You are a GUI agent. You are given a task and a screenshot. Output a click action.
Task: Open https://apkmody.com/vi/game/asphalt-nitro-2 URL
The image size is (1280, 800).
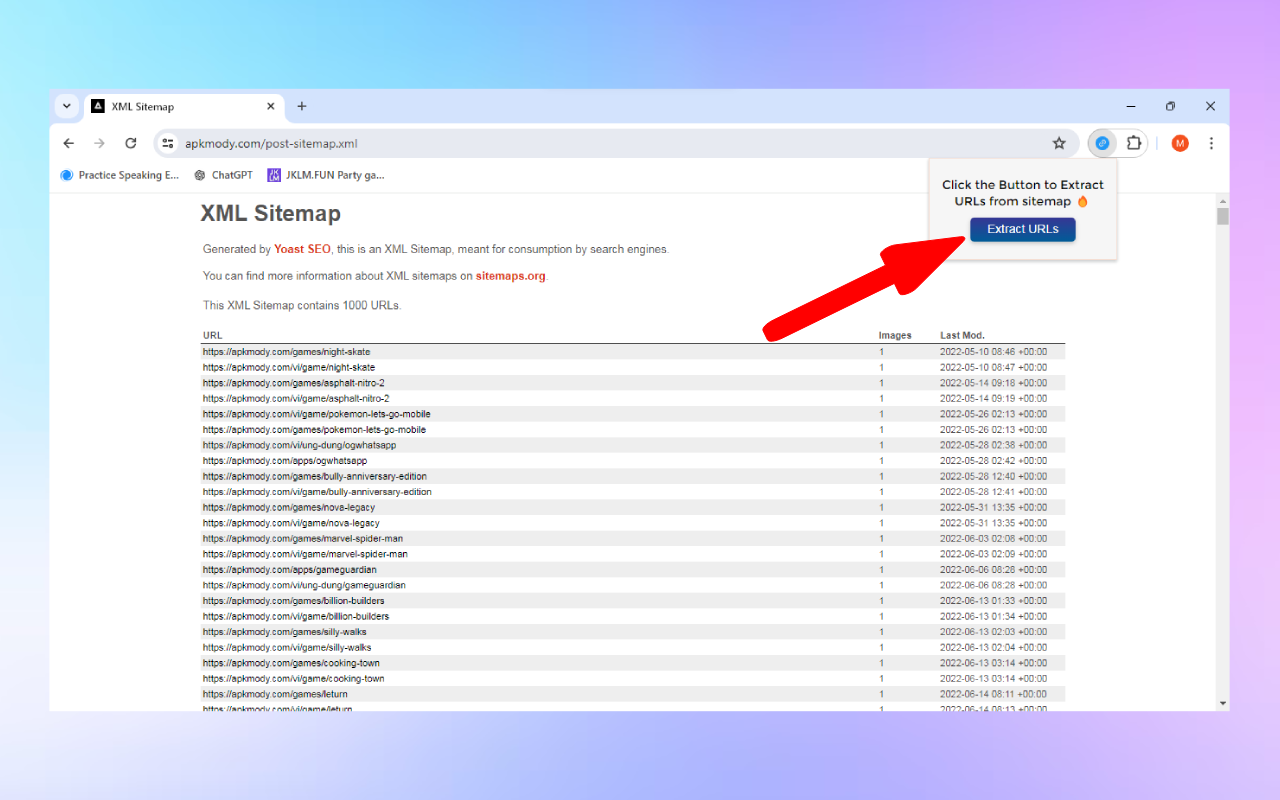(x=296, y=398)
